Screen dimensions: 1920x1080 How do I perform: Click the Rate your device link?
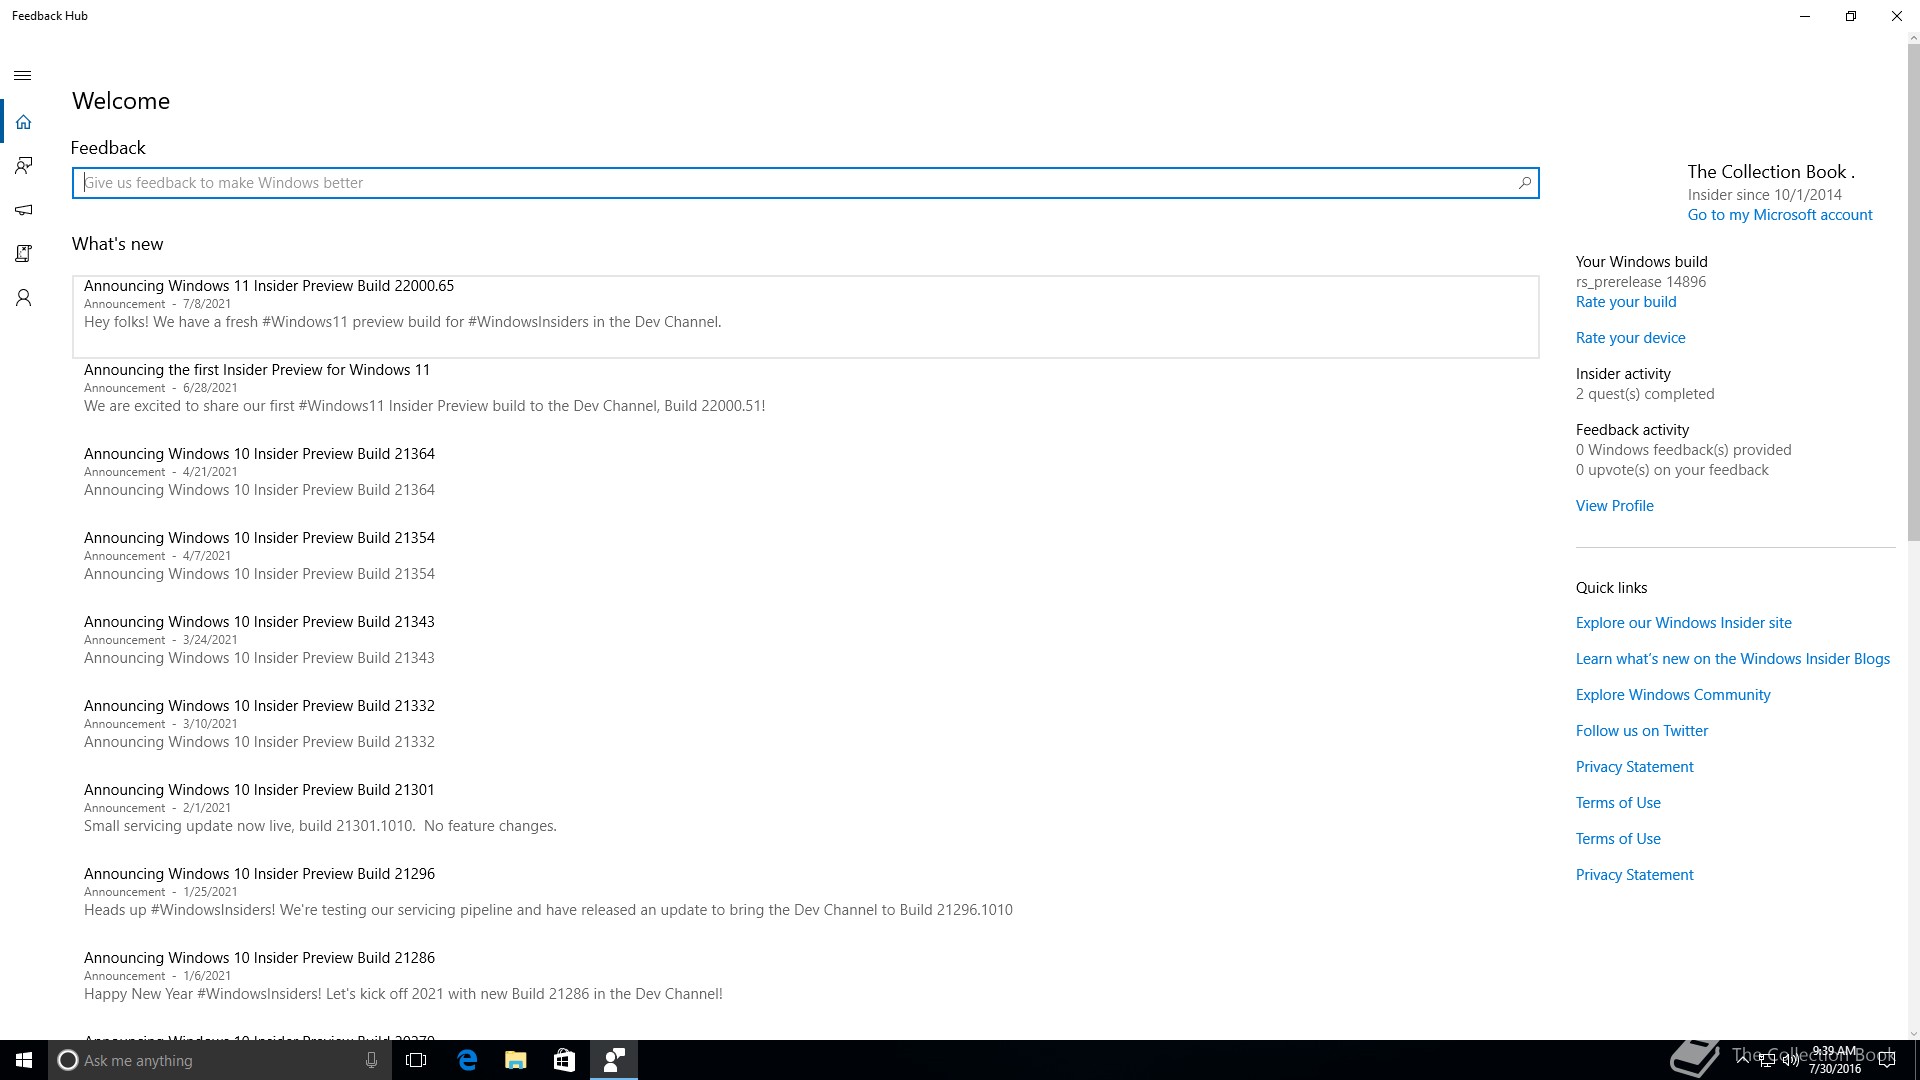pyautogui.click(x=1630, y=338)
